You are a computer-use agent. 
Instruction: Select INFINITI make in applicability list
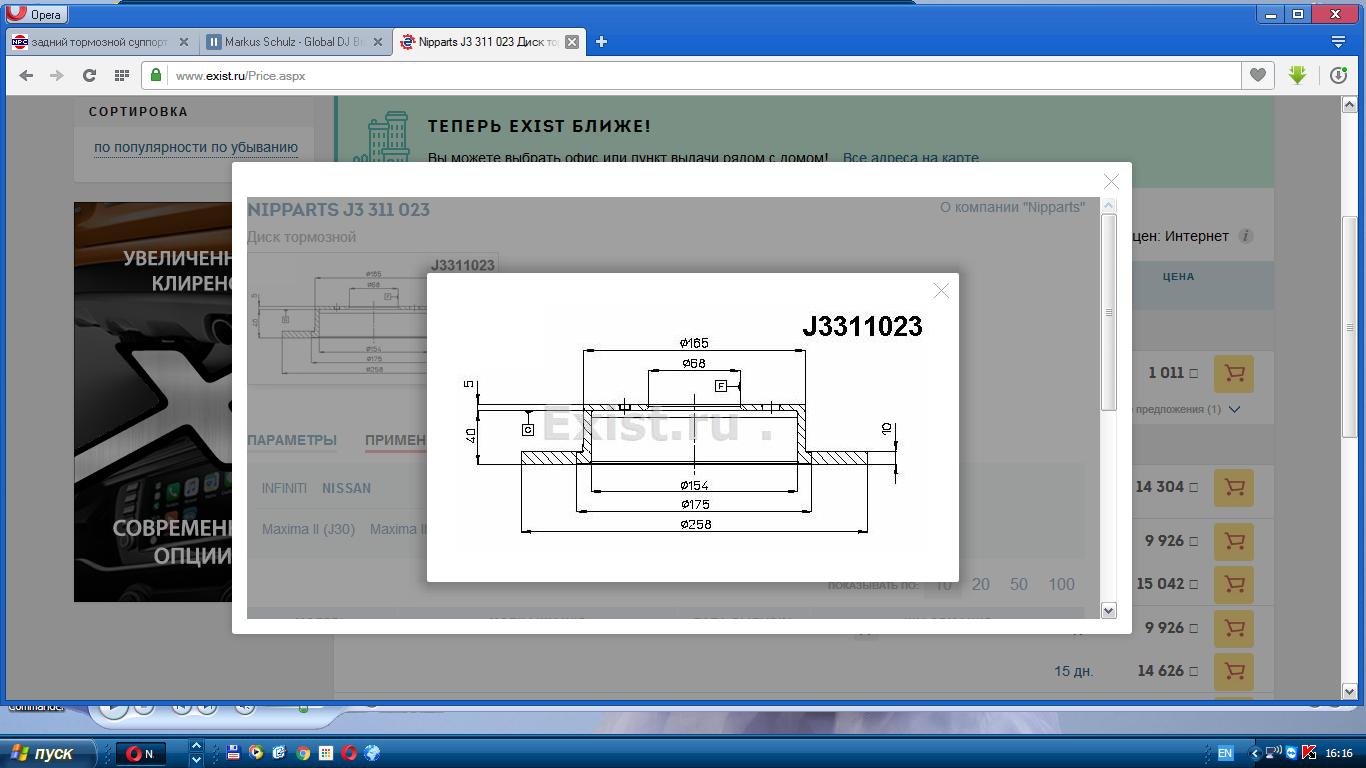(x=284, y=488)
